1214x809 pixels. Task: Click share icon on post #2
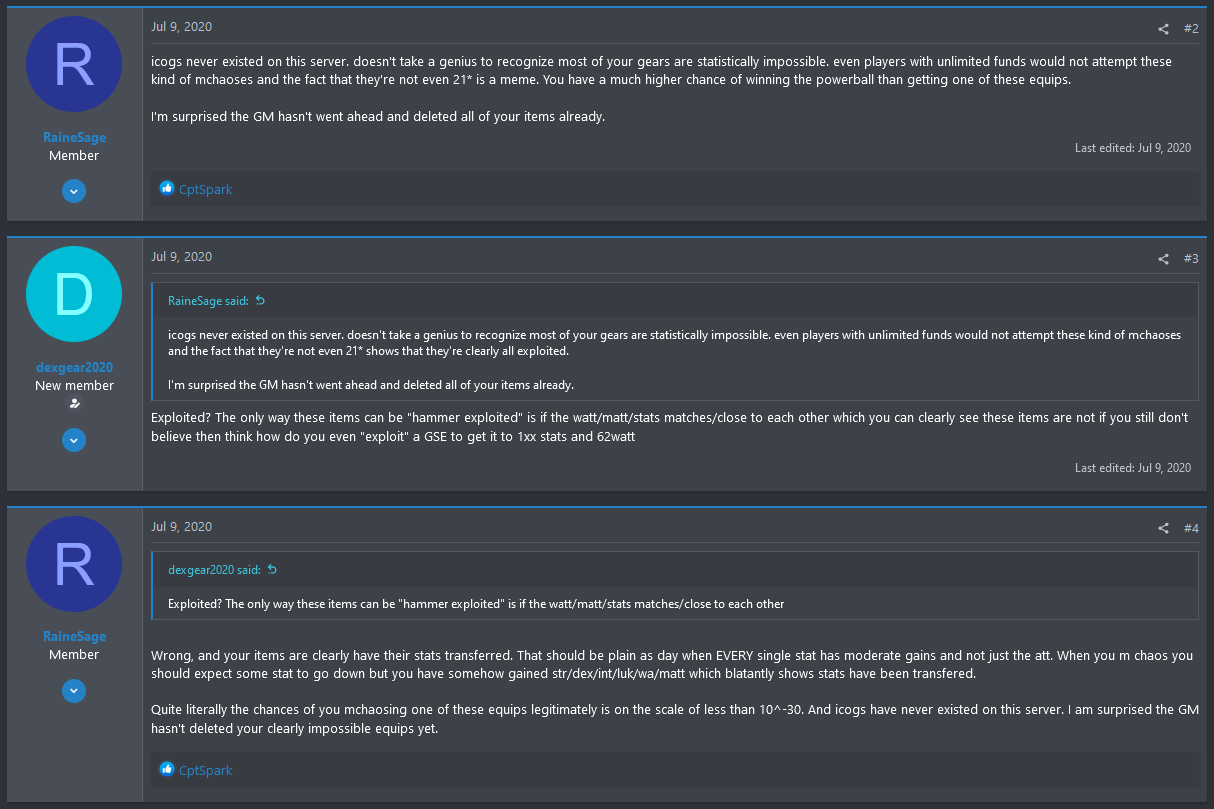click(1163, 29)
